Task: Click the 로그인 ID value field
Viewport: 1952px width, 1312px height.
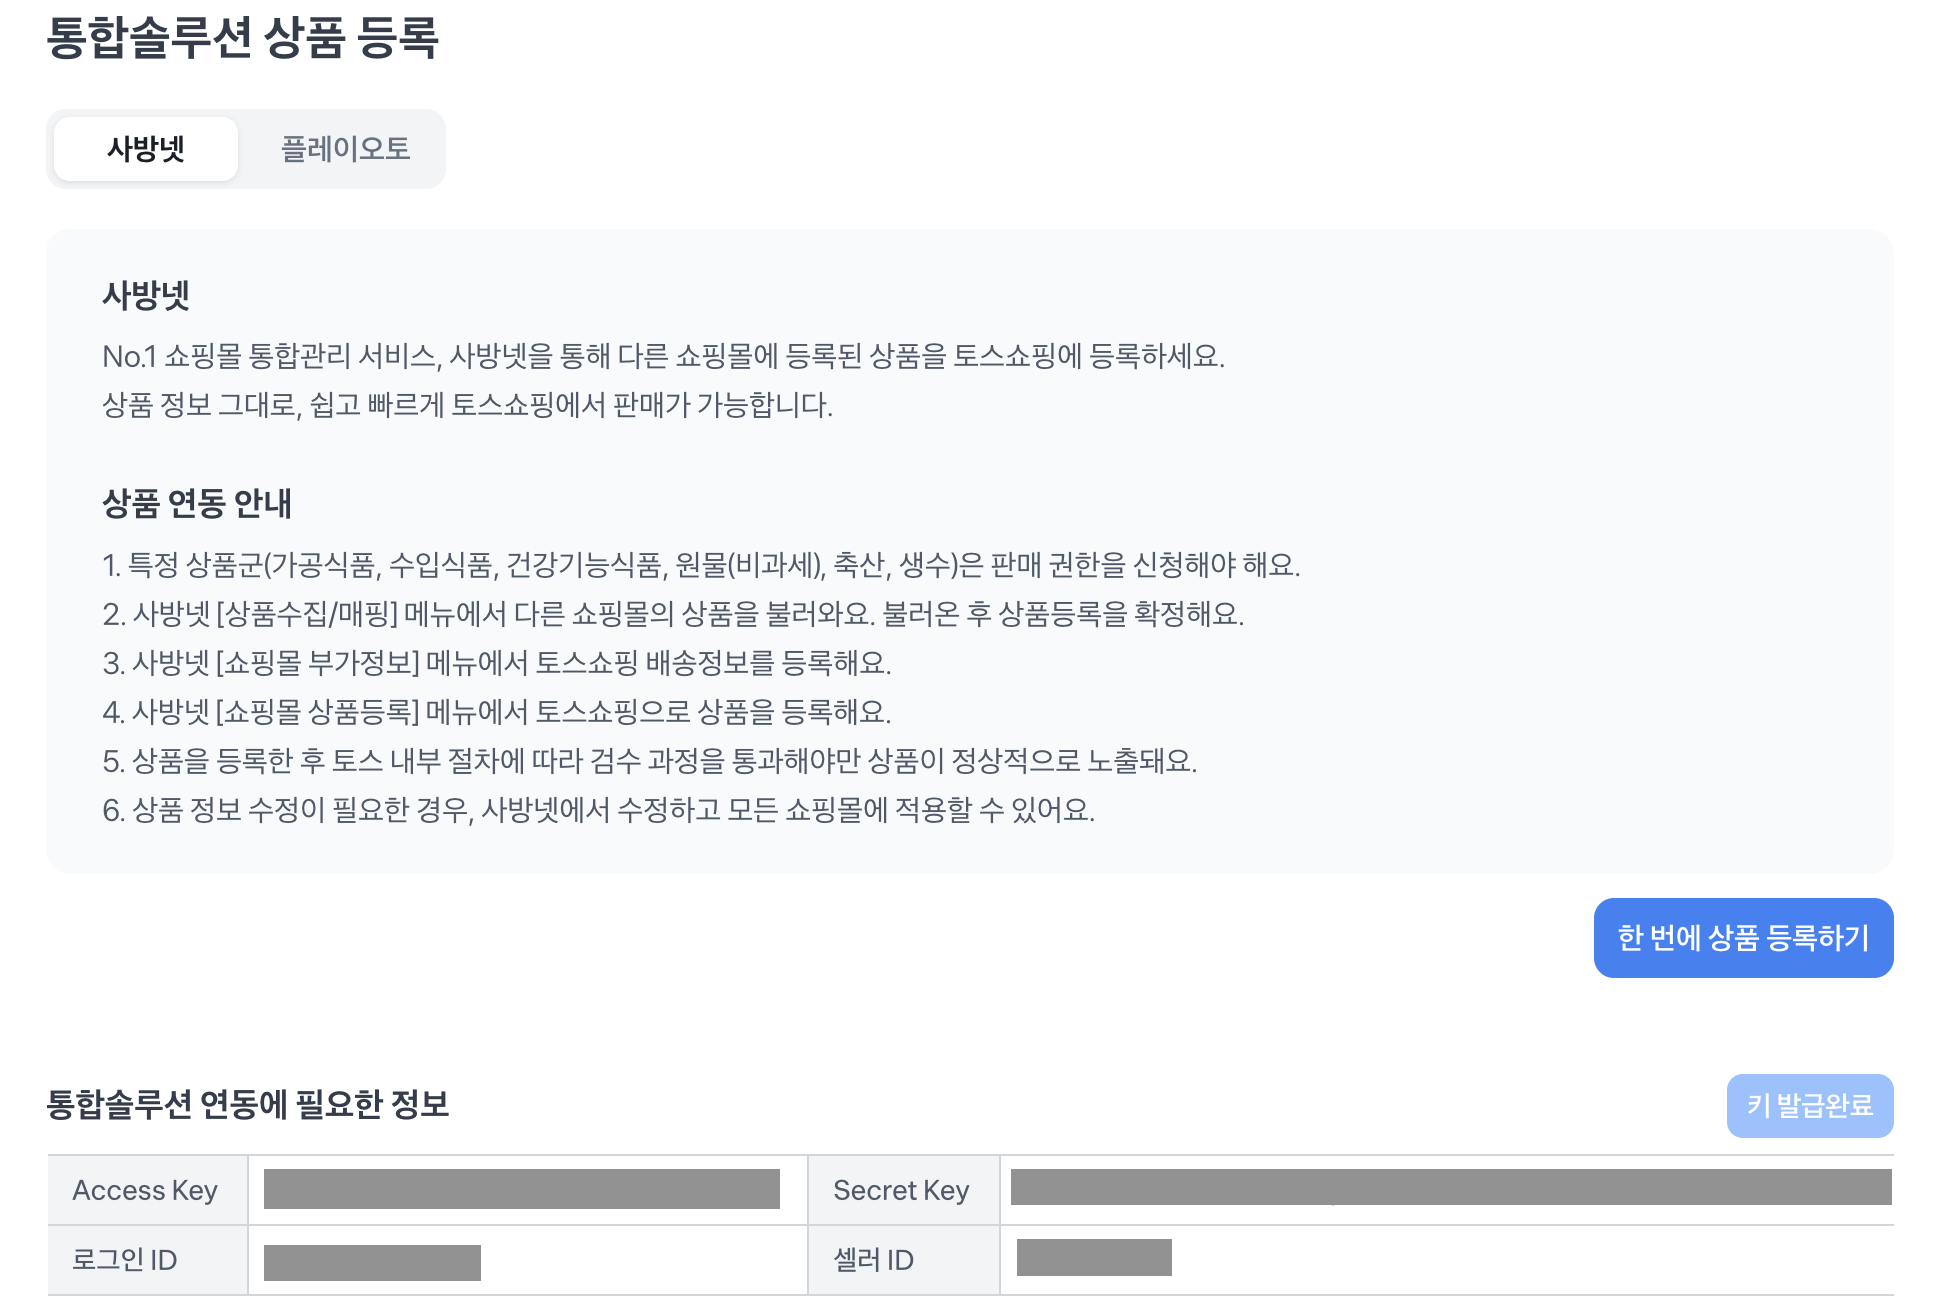Action: coord(372,1262)
